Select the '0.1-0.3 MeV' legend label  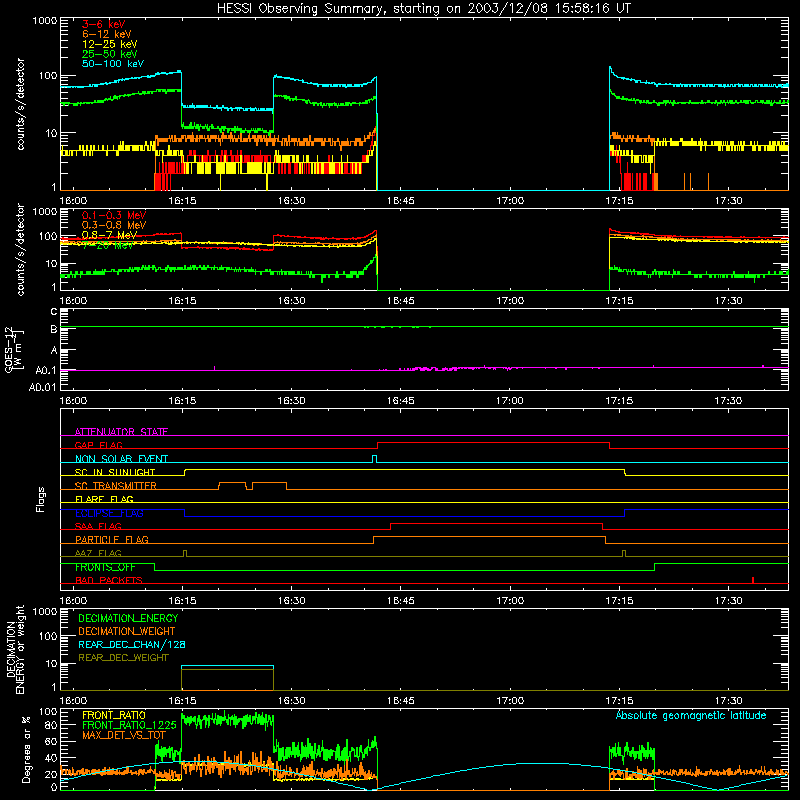coord(114,215)
